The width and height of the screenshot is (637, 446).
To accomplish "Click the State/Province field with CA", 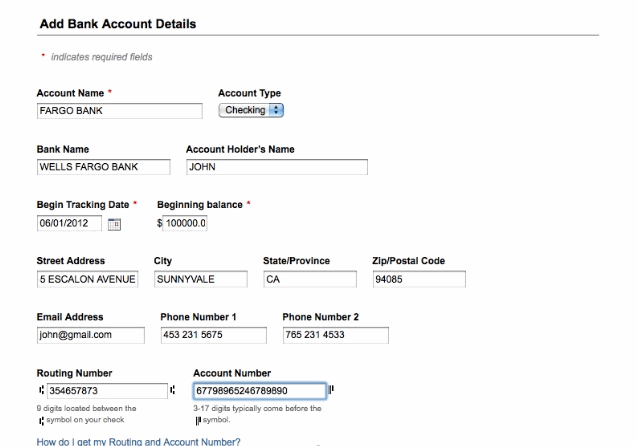I will coord(310,279).
